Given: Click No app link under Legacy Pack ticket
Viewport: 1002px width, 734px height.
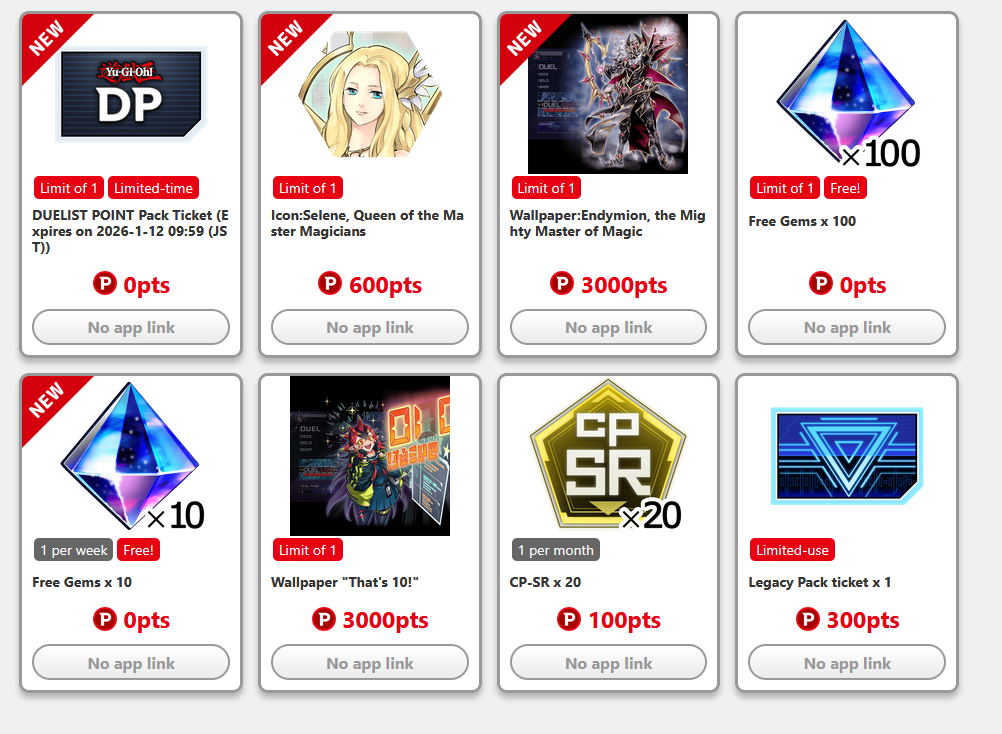Looking at the screenshot, I should 847,662.
